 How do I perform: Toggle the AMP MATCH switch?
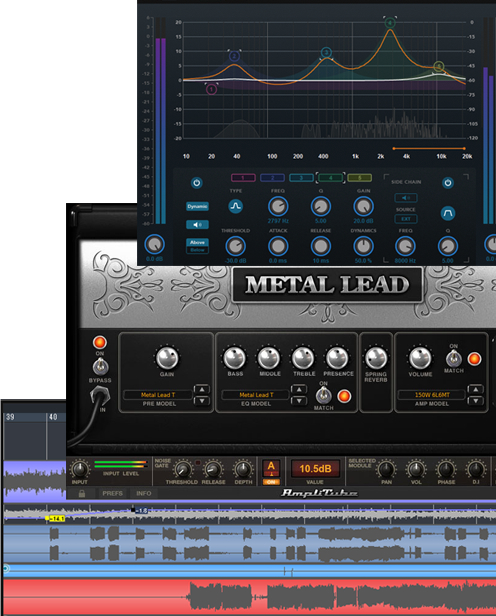454,358
